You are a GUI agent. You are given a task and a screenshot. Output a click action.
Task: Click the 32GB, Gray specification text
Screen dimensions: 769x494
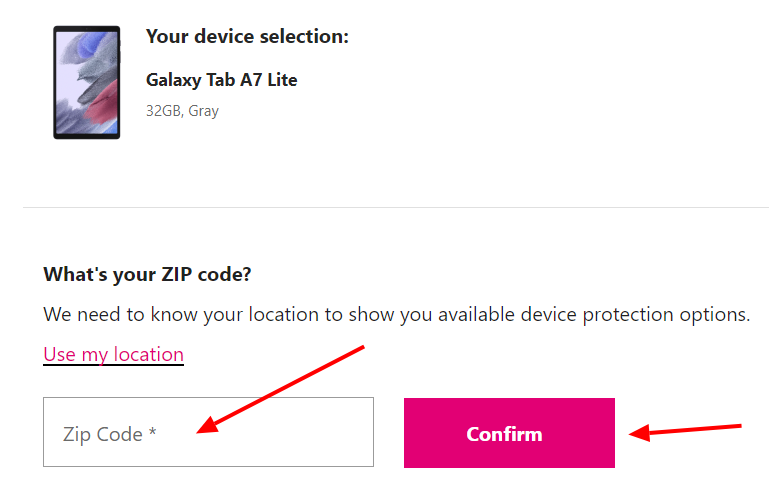pos(182,111)
